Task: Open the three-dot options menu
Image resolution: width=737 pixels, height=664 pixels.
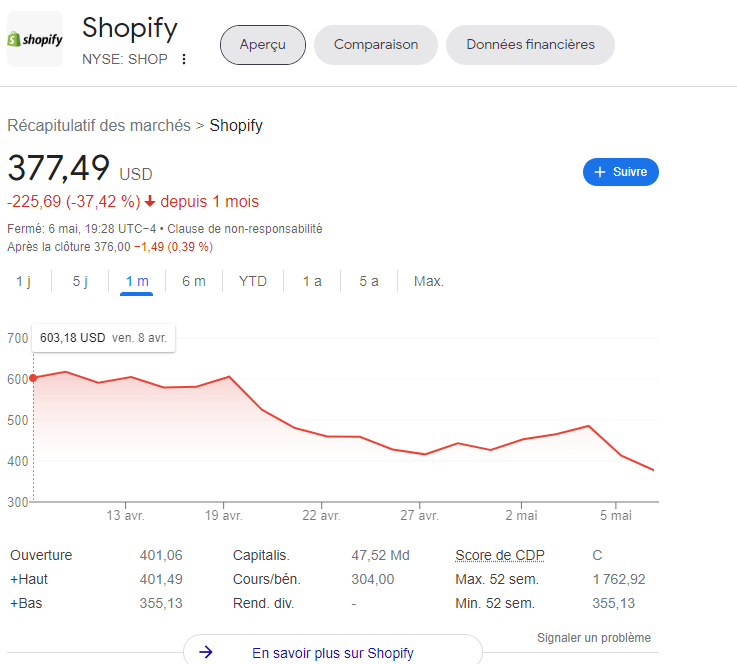Action: click(184, 59)
